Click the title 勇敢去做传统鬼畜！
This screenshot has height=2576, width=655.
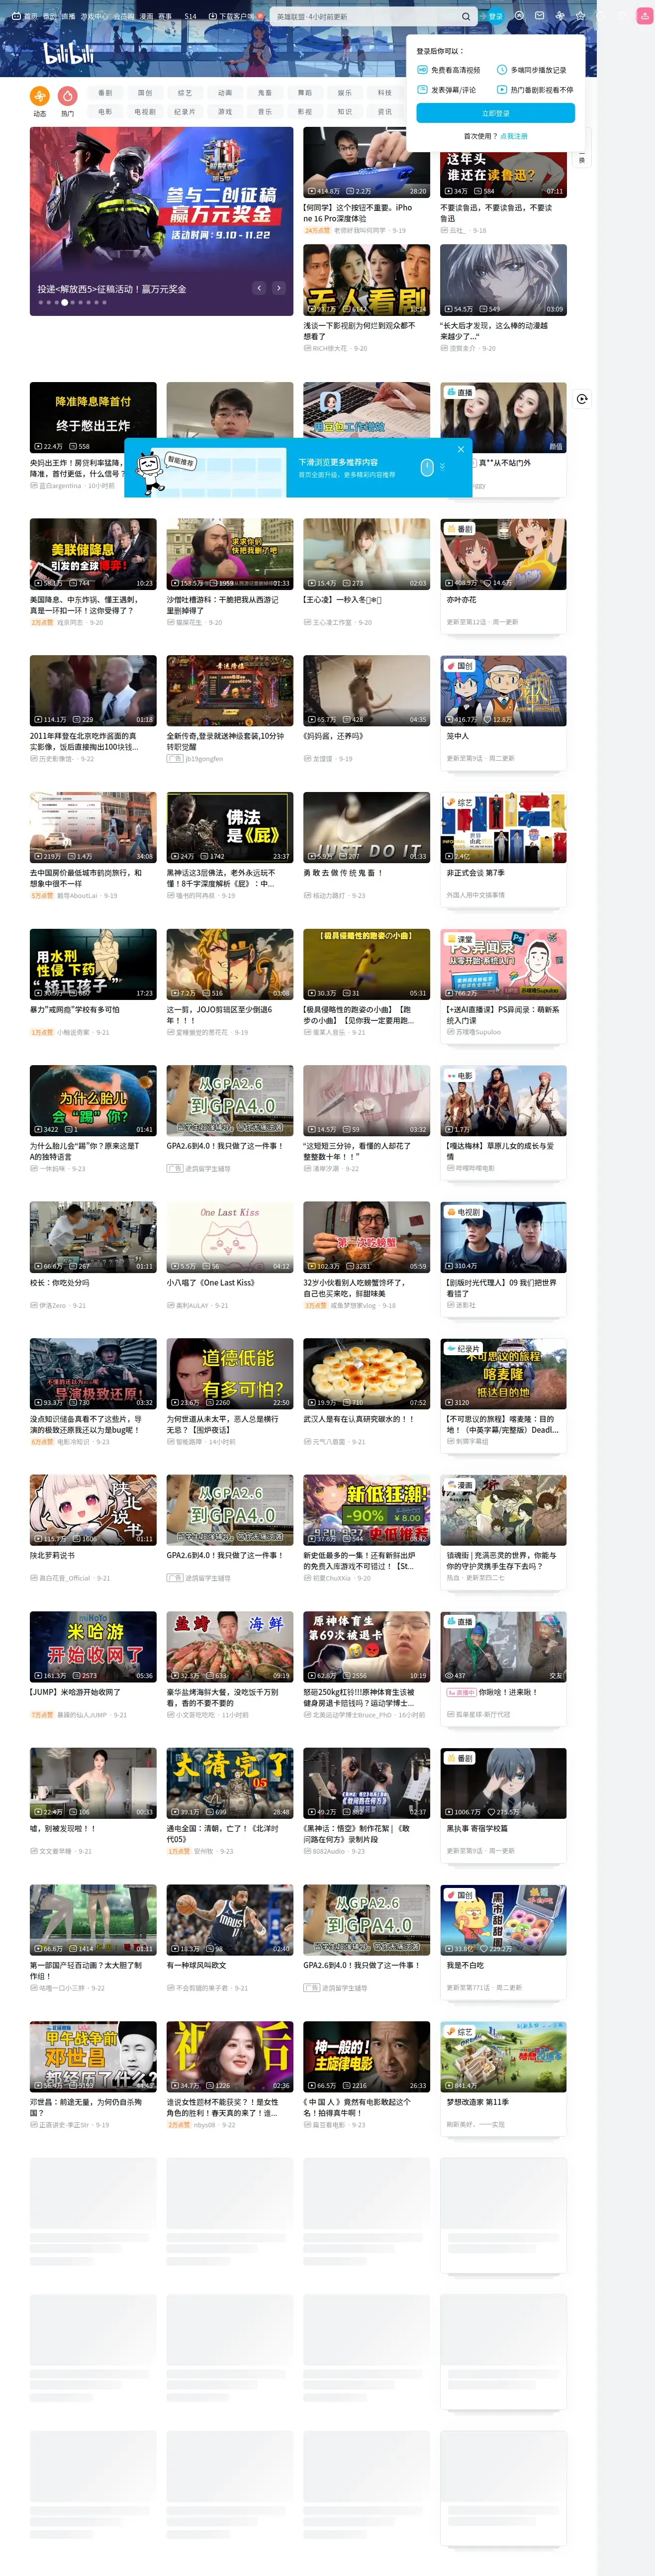pyautogui.click(x=343, y=873)
